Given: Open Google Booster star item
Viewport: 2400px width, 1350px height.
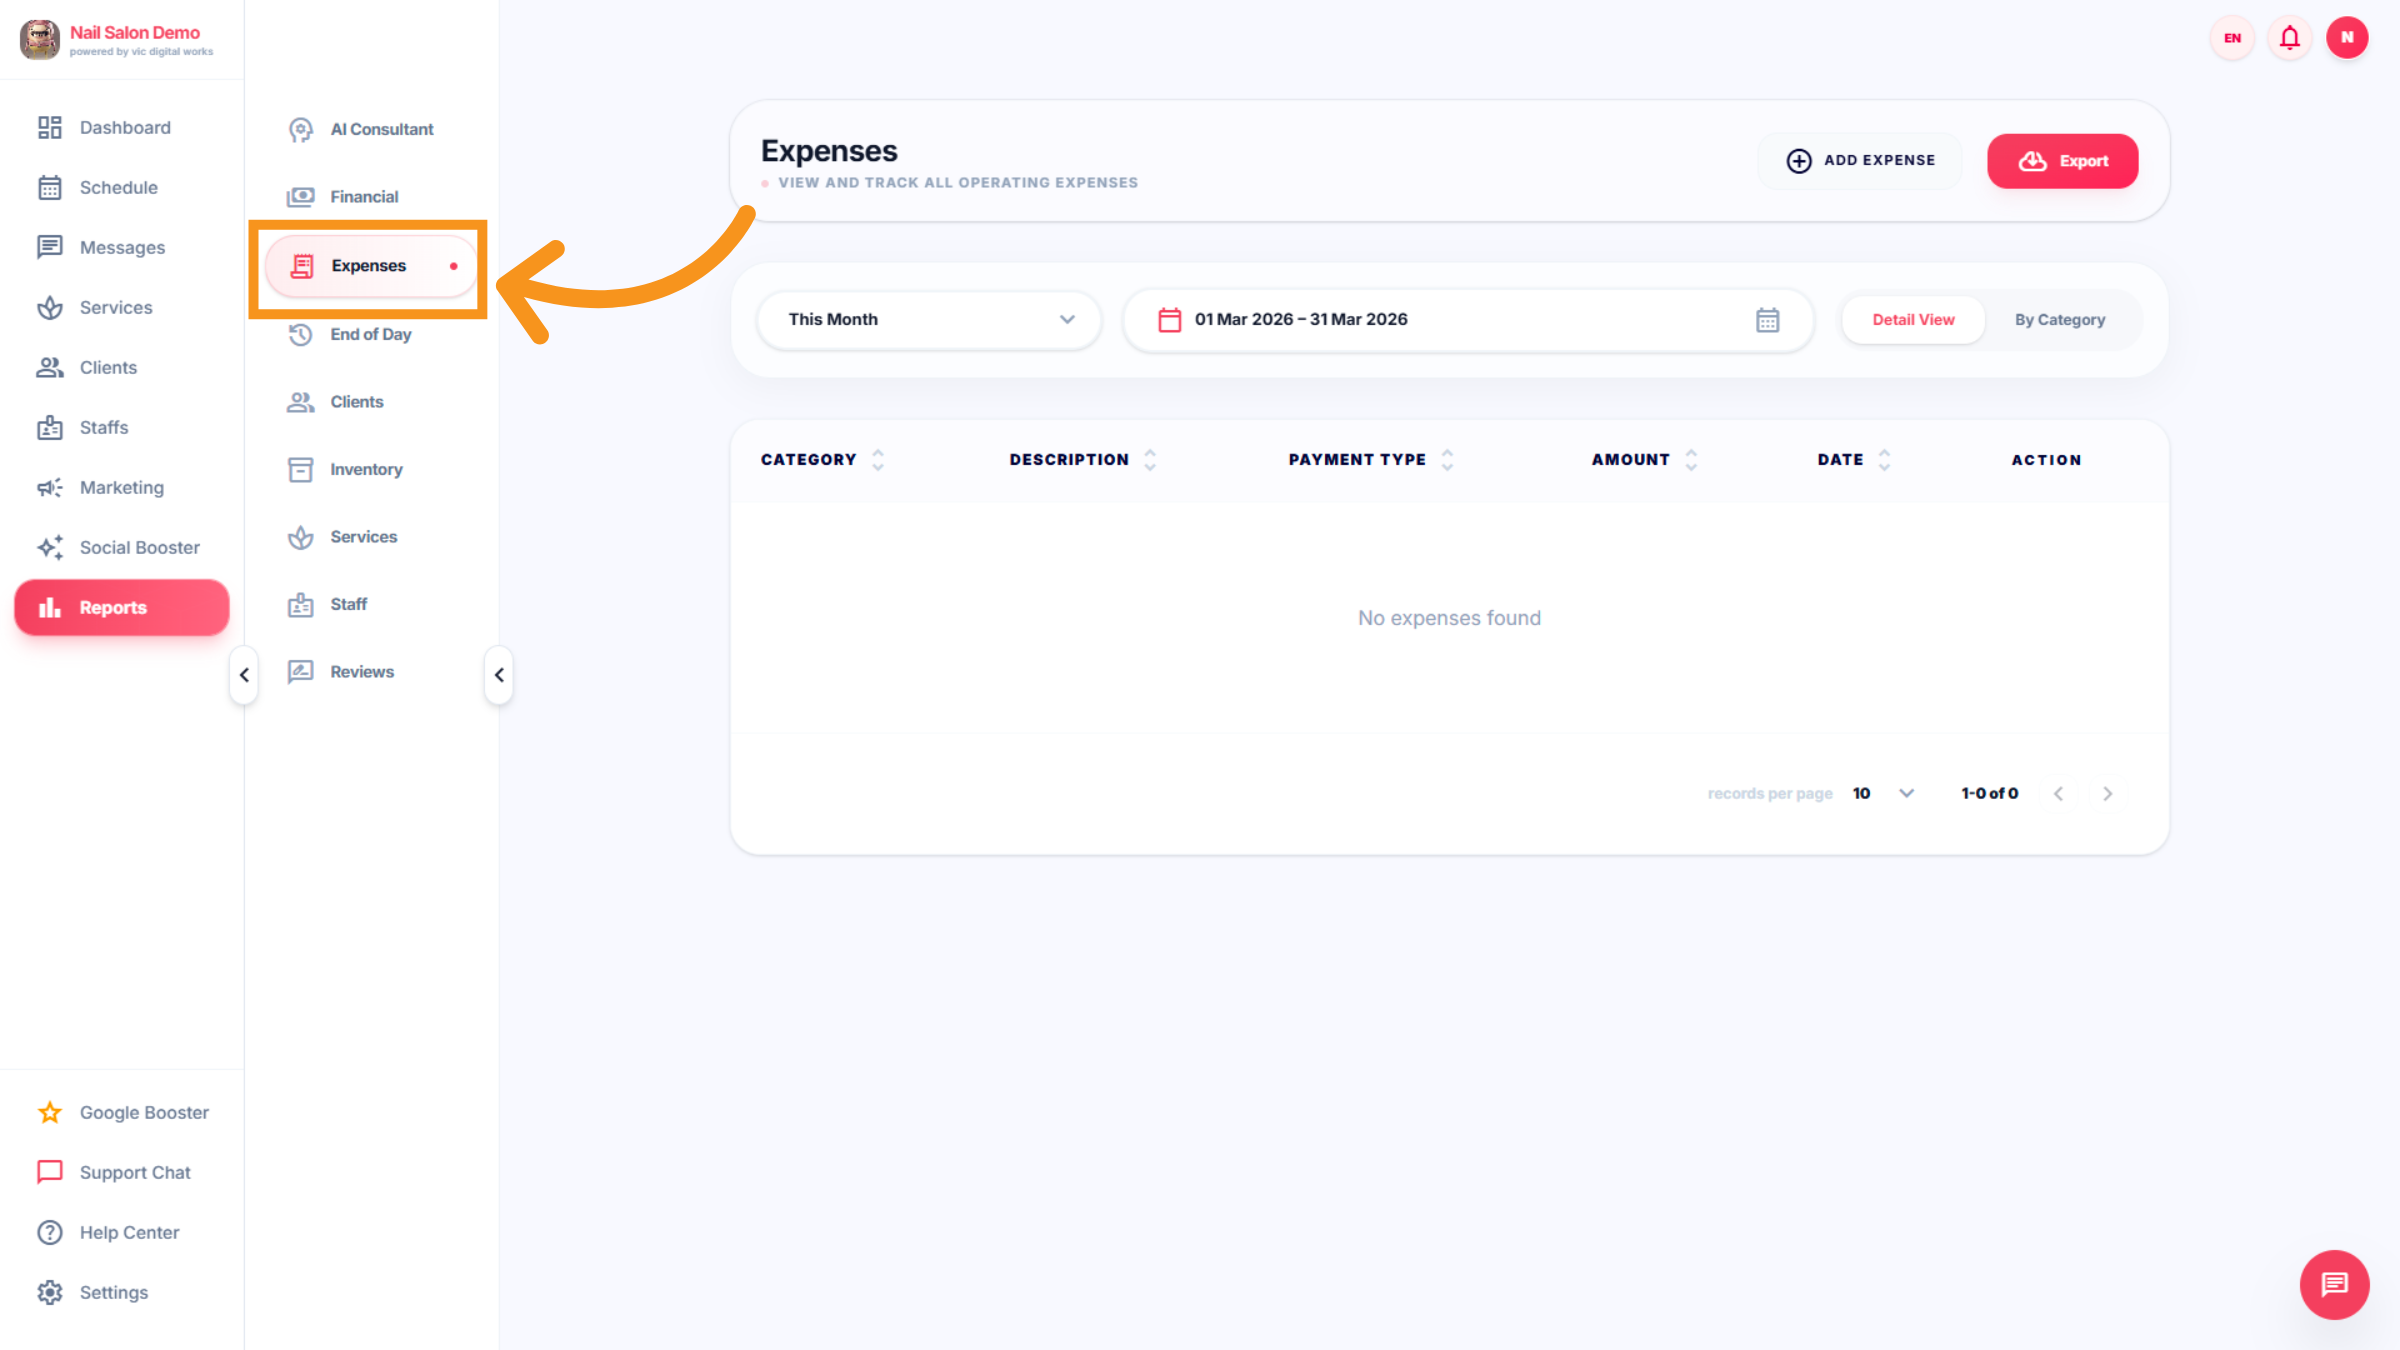Looking at the screenshot, I should [x=143, y=1112].
